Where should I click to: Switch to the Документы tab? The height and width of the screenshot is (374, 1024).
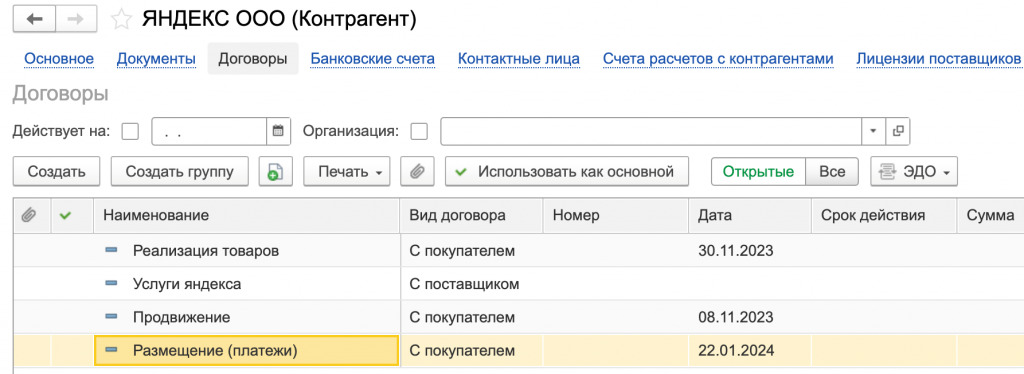tap(156, 59)
